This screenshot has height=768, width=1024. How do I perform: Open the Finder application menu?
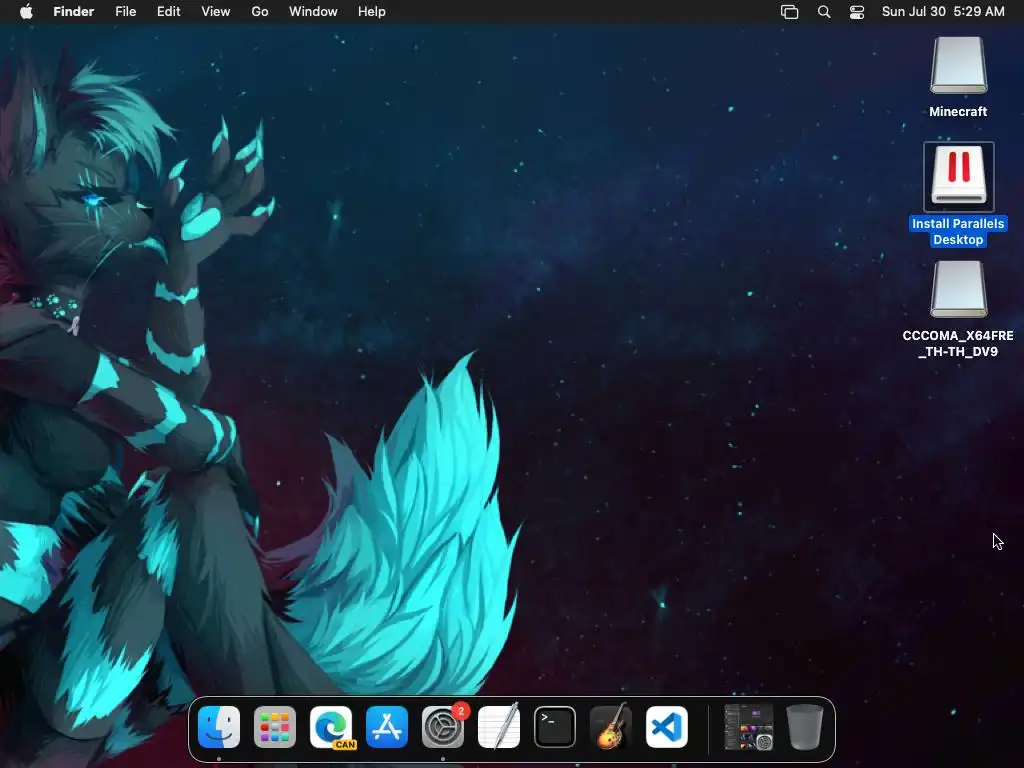(x=74, y=12)
